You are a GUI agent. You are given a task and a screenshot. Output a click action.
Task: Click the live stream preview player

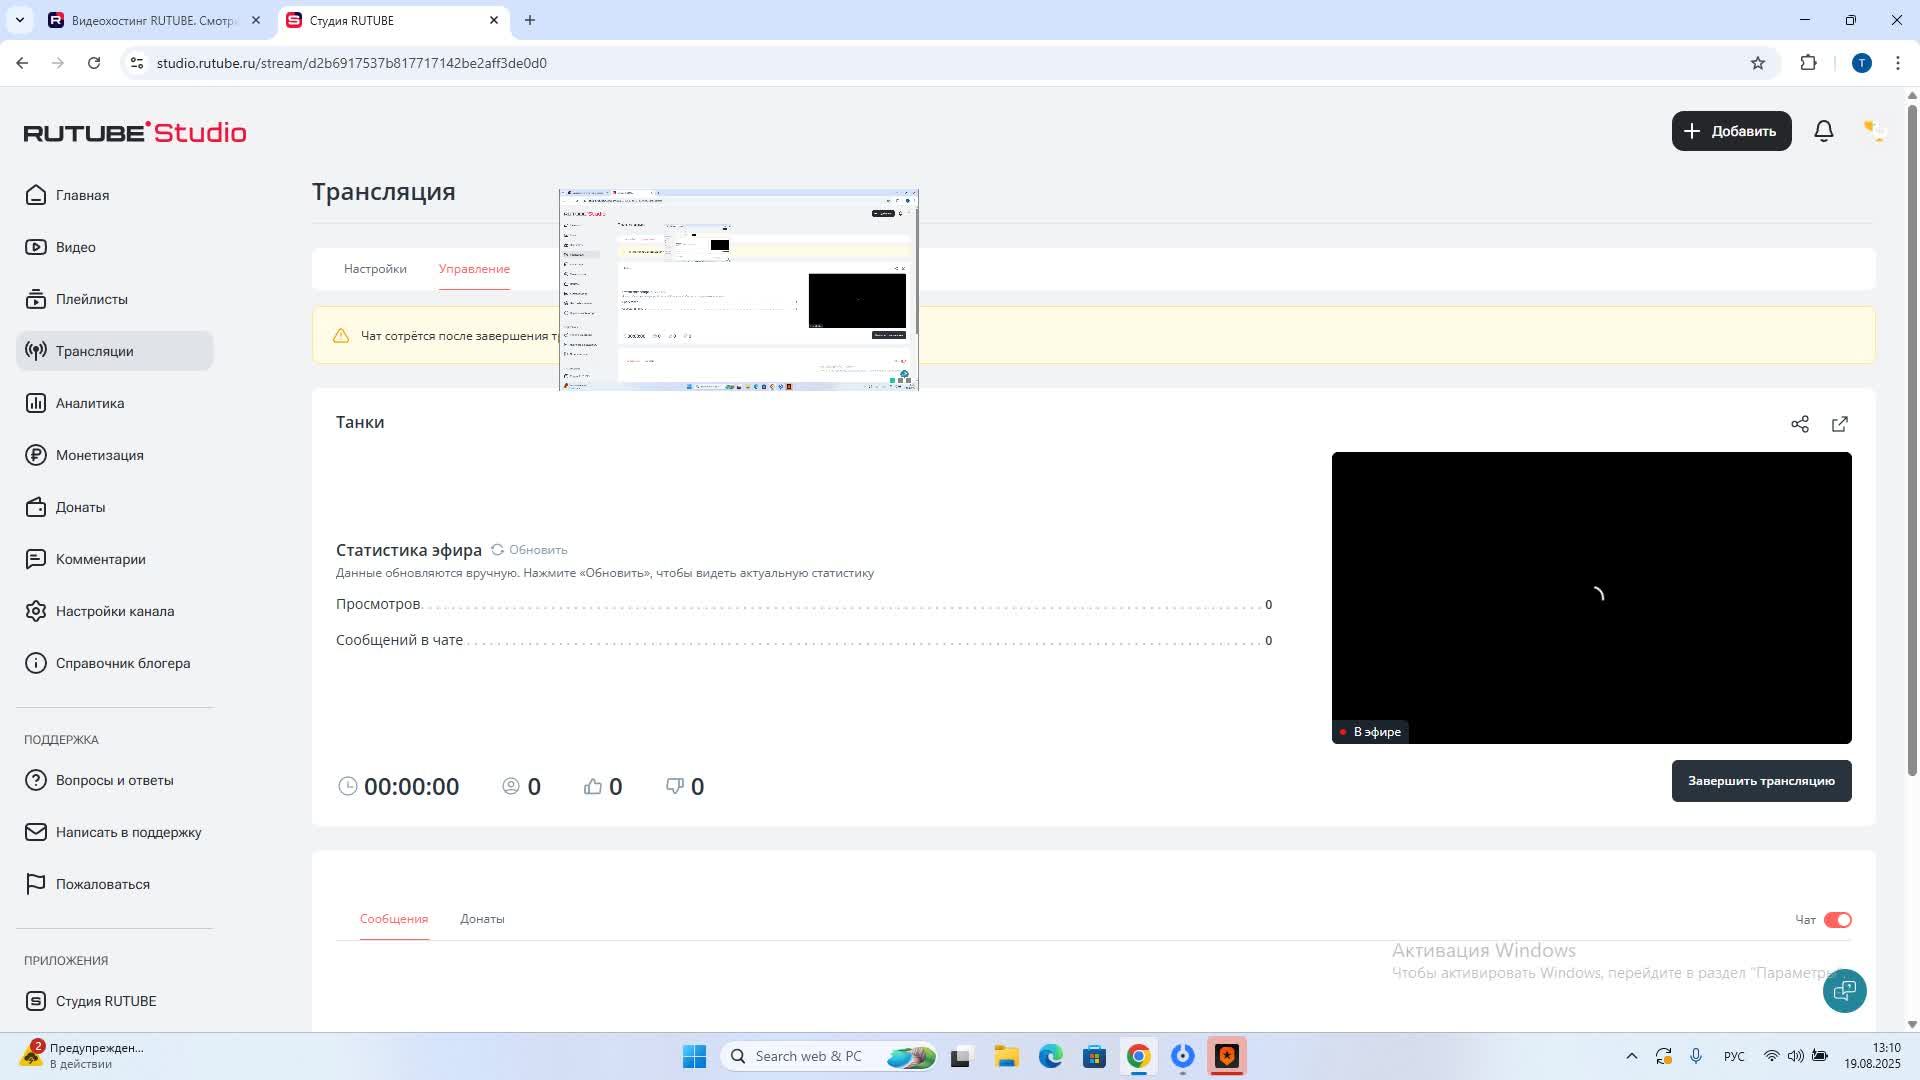coord(1590,597)
